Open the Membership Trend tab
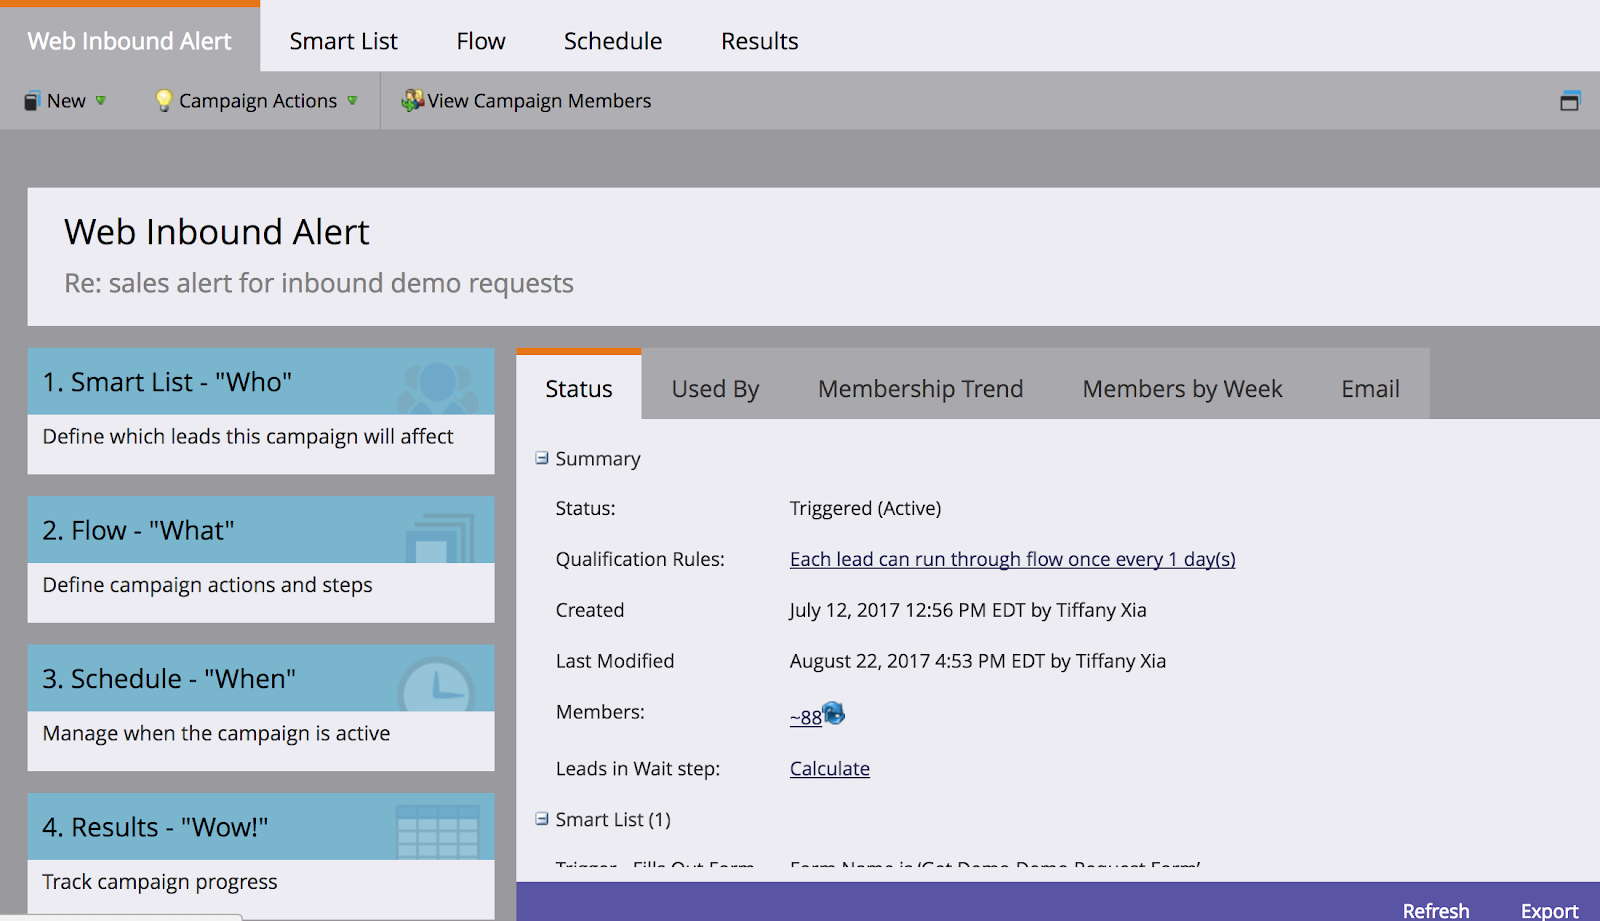The height and width of the screenshot is (921, 1600). pos(920,389)
